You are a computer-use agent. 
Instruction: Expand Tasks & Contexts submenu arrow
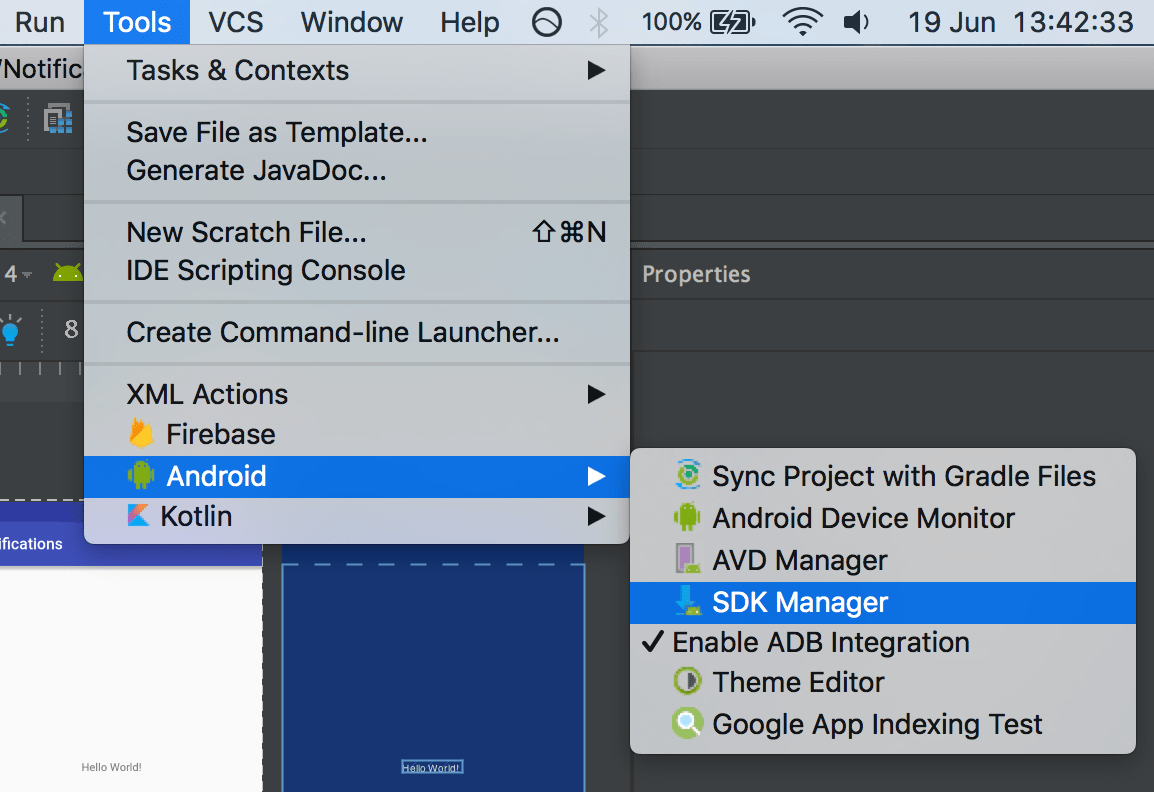coord(596,71)
